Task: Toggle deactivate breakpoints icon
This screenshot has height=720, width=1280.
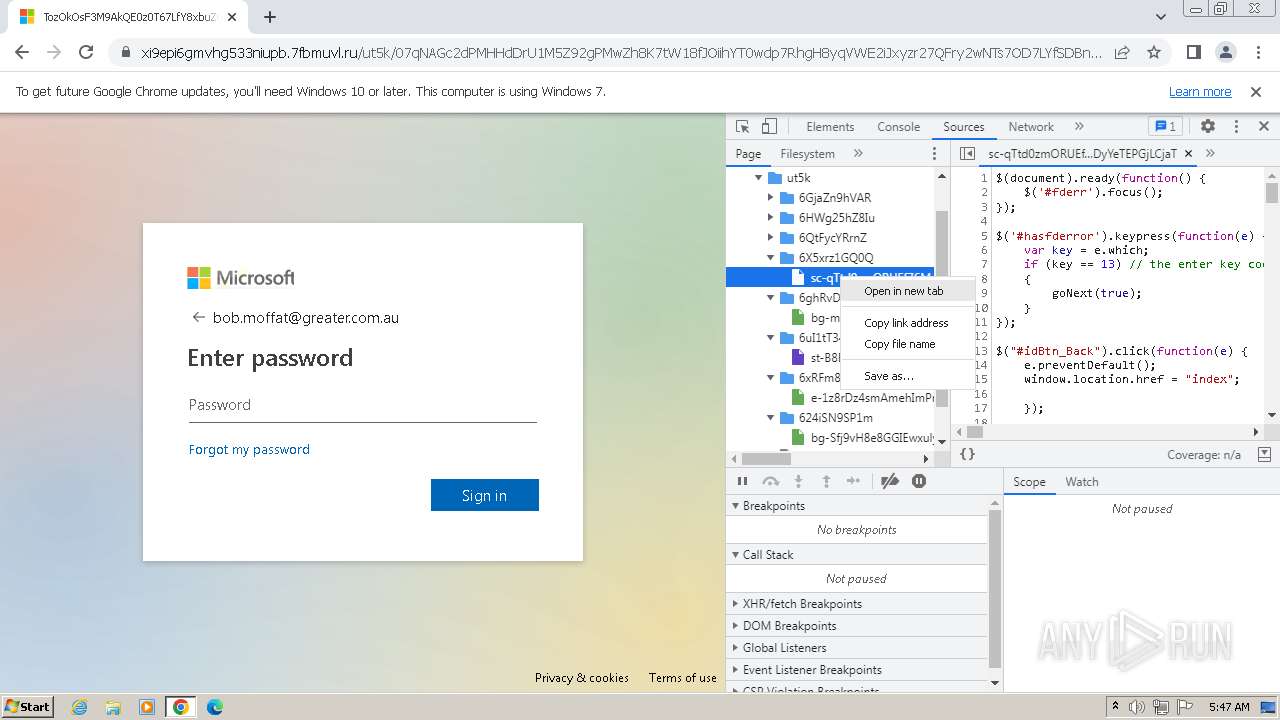Action: tap(889, 482)
